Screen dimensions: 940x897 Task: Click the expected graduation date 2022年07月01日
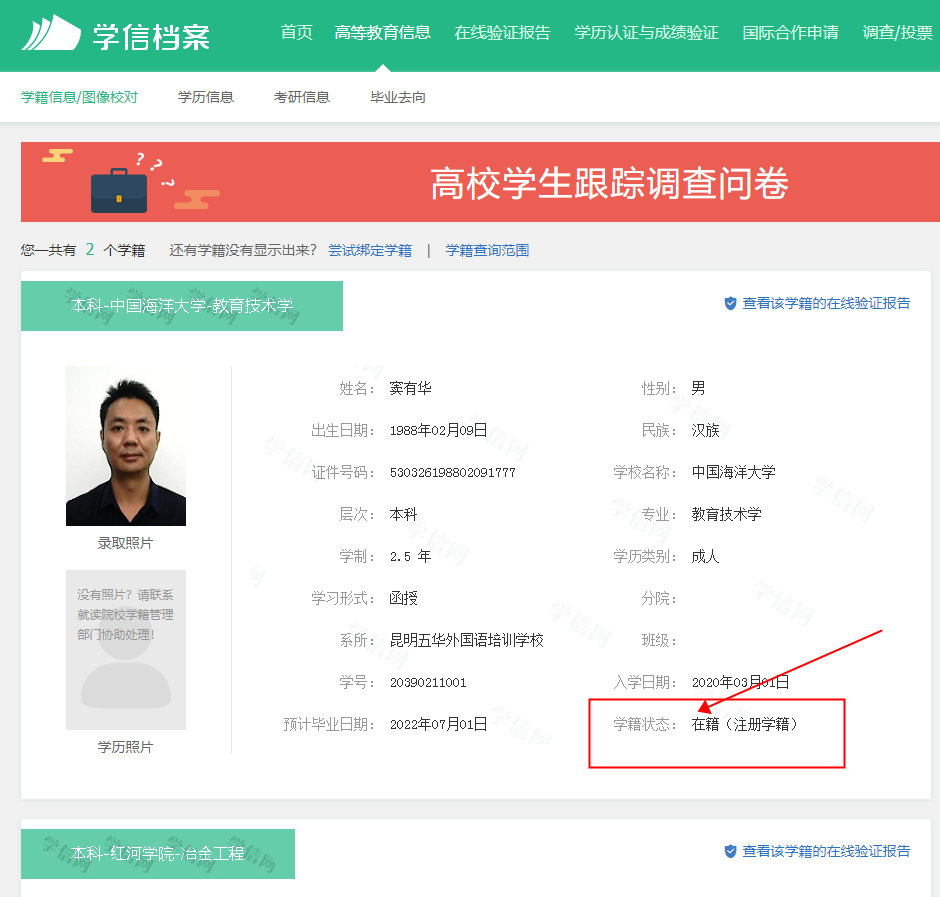(x=438, y=724)
